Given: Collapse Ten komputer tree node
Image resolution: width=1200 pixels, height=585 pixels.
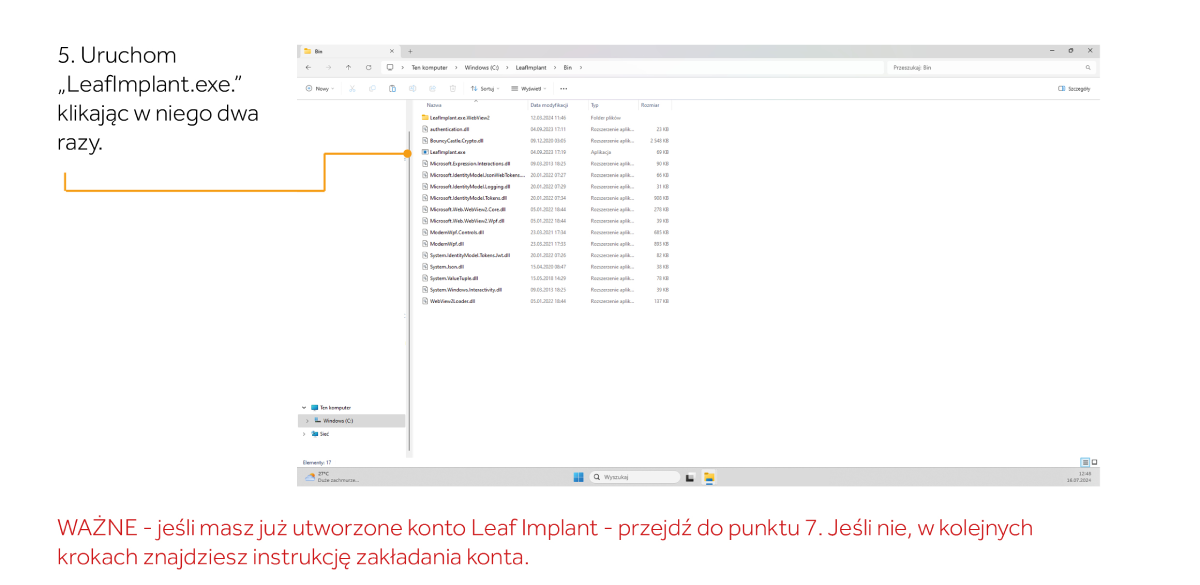Looking at the screenshot, I should pos(304,408).
